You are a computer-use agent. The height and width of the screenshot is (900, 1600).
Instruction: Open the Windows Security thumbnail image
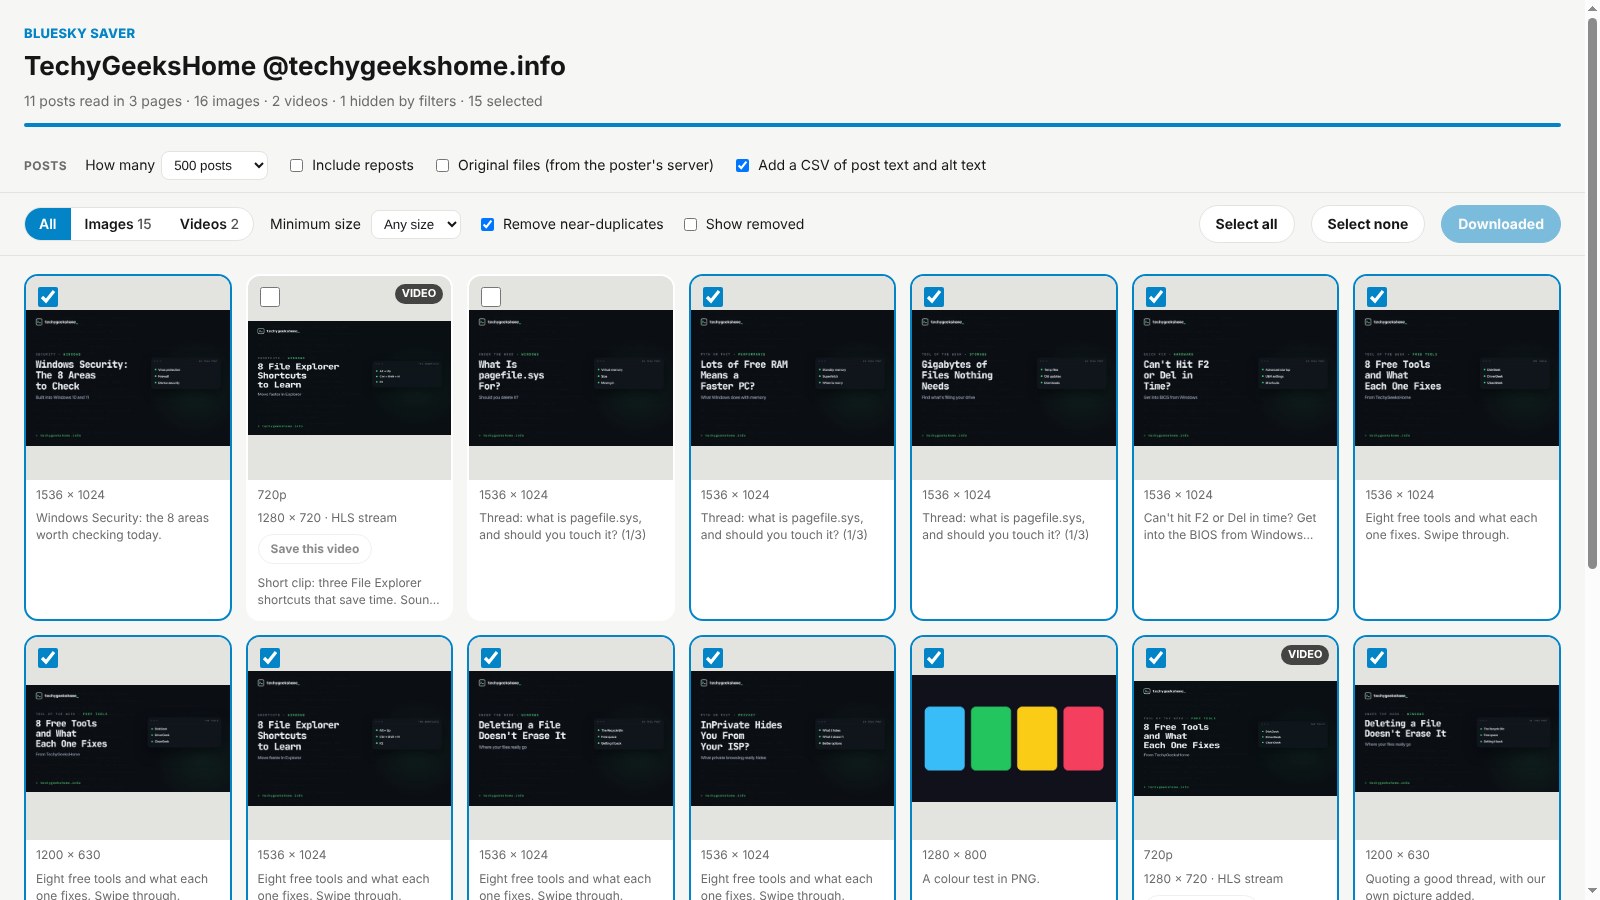click(128, 378)
